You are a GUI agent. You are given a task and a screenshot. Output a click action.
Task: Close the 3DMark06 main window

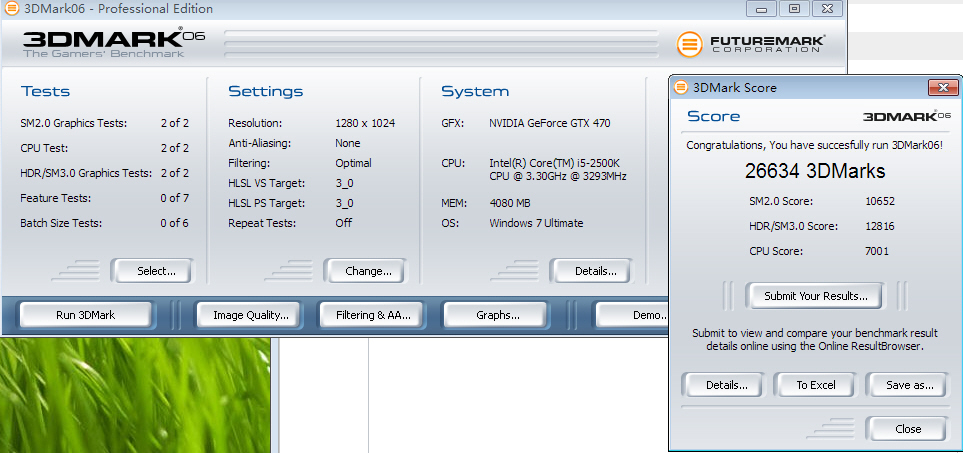pos(827,9)
